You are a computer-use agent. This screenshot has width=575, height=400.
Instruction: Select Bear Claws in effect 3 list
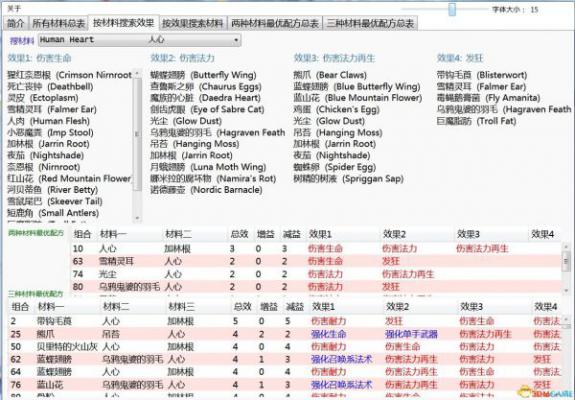click(330, 75)
